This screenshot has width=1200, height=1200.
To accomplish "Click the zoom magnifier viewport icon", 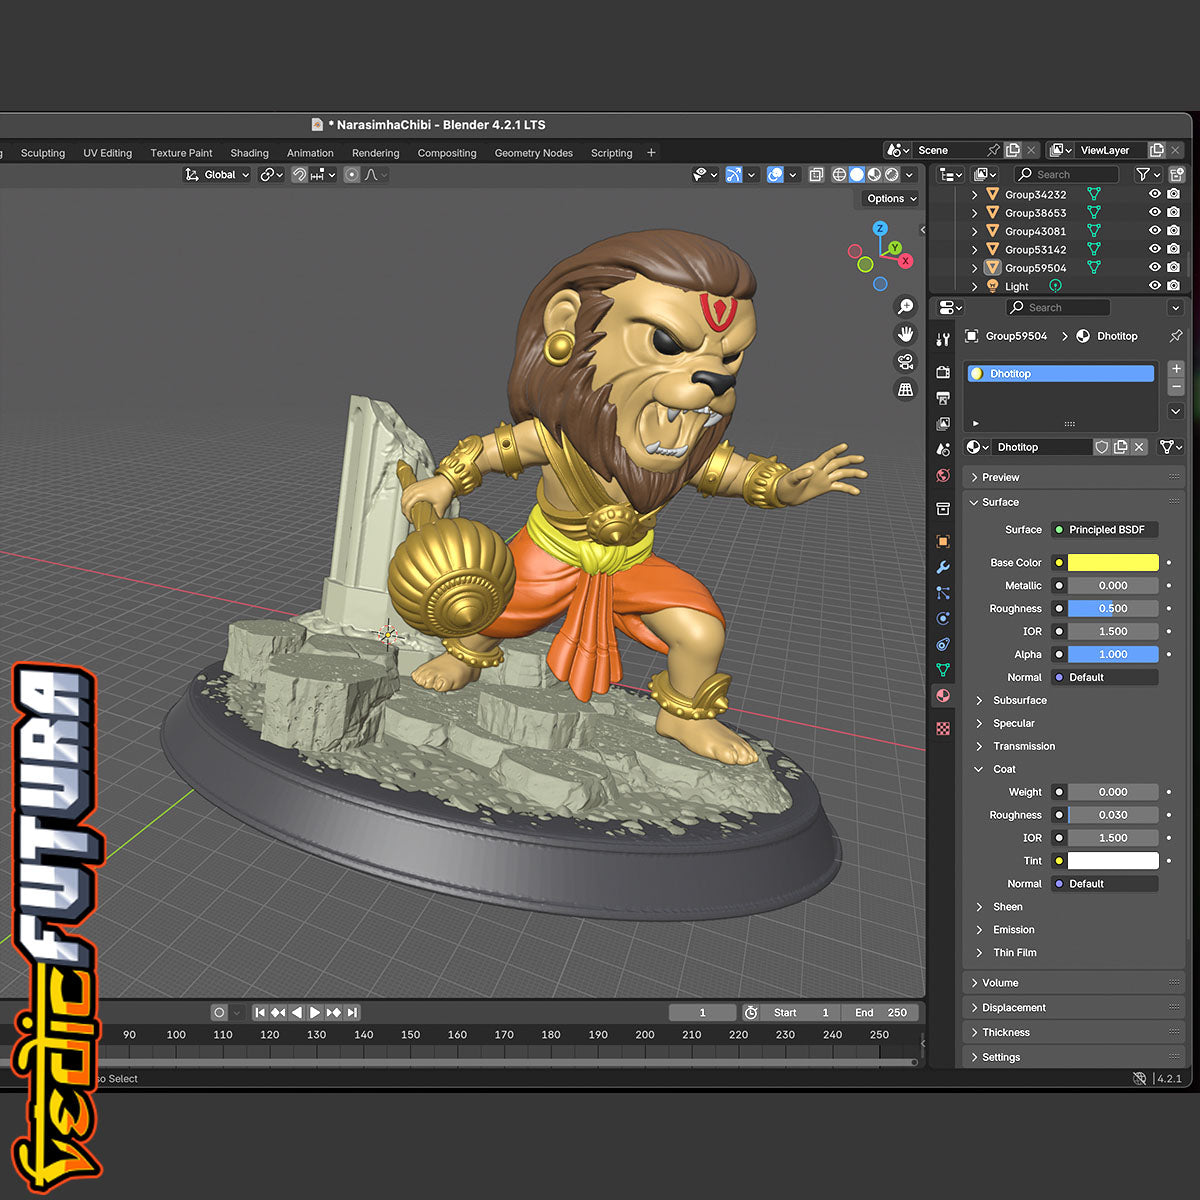I will coord(905,307).
